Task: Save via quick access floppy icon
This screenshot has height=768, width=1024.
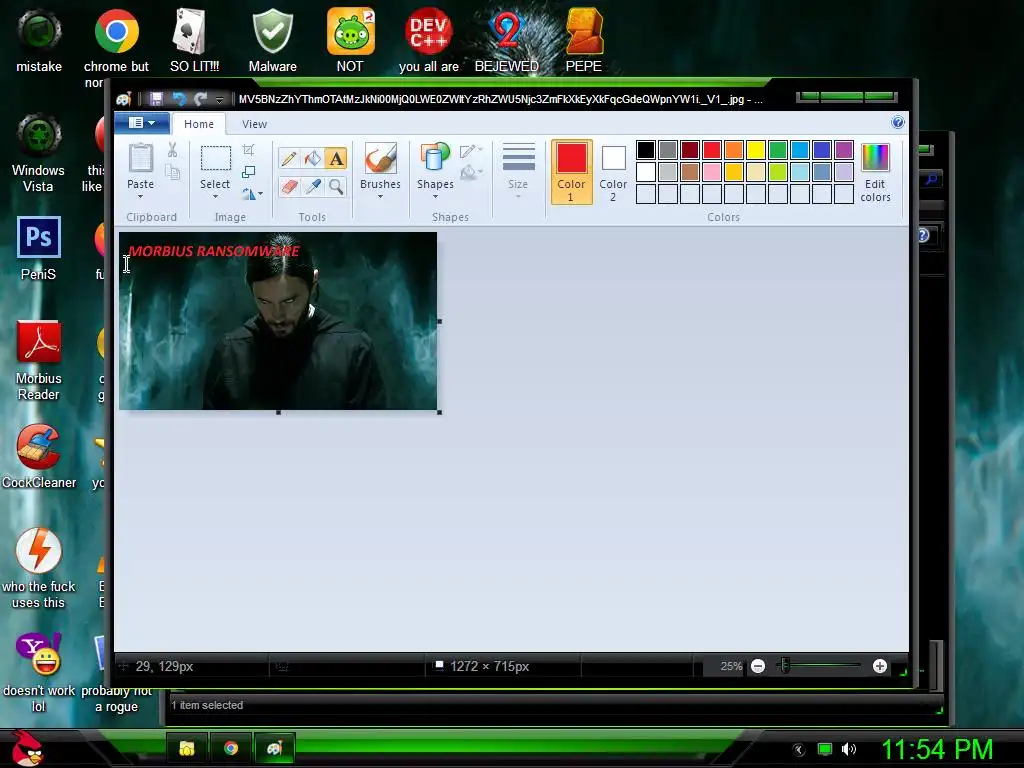Action: click(156, 99)
